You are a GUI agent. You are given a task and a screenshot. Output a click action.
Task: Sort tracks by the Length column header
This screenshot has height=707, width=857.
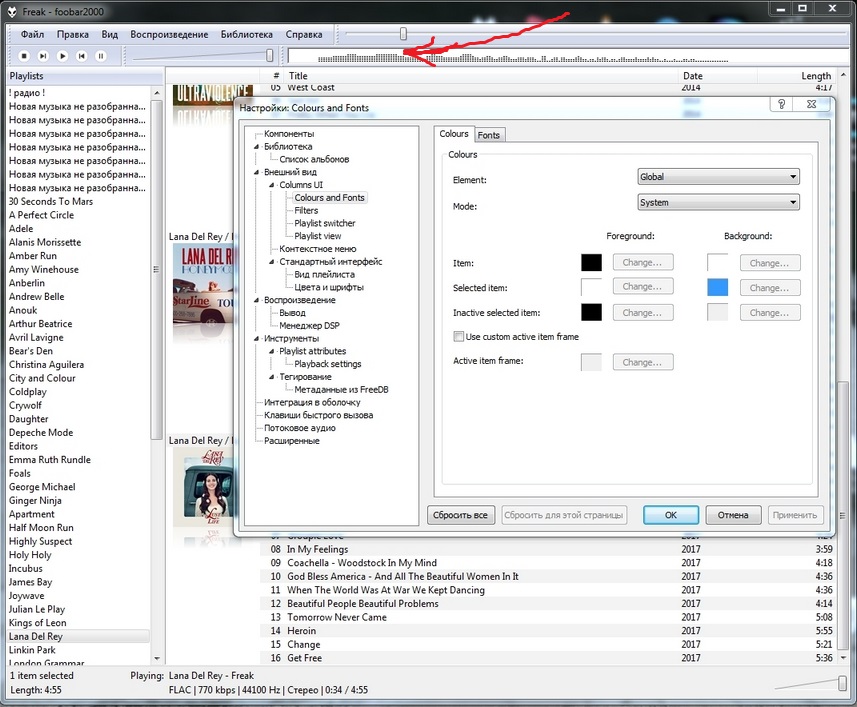pyautogui.click(x=815, y=76)
